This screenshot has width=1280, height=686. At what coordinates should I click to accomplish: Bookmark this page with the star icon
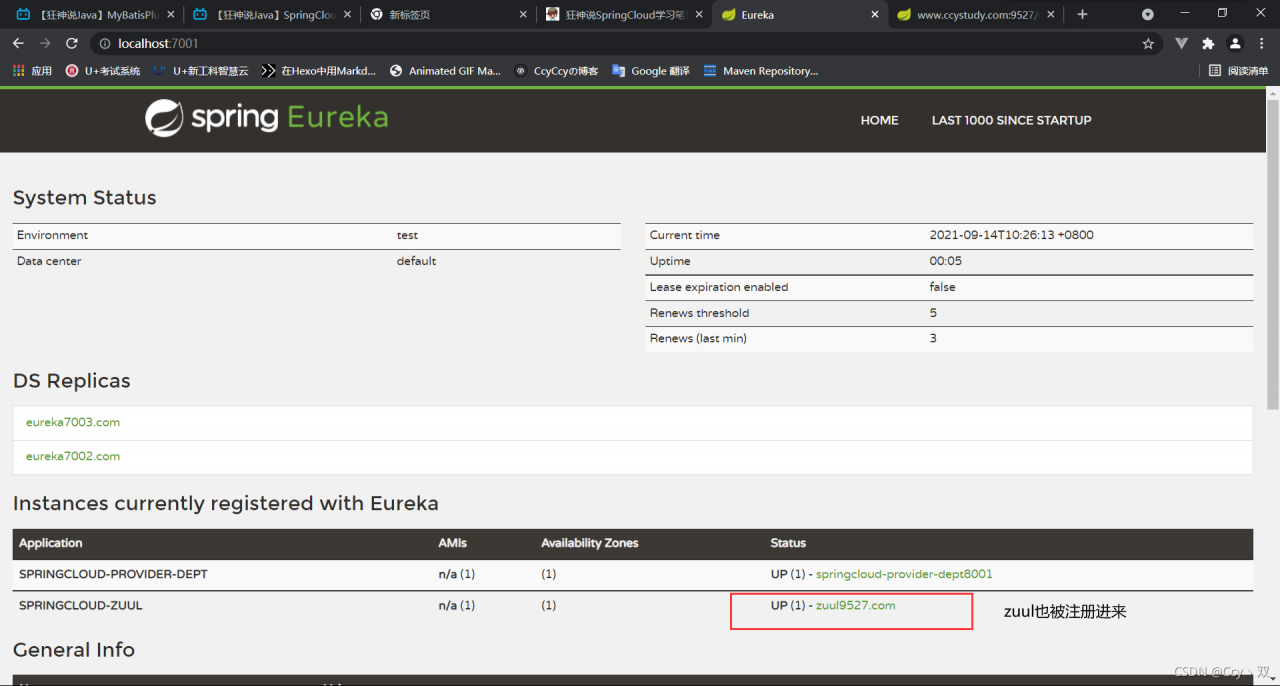pos(1148,44)
